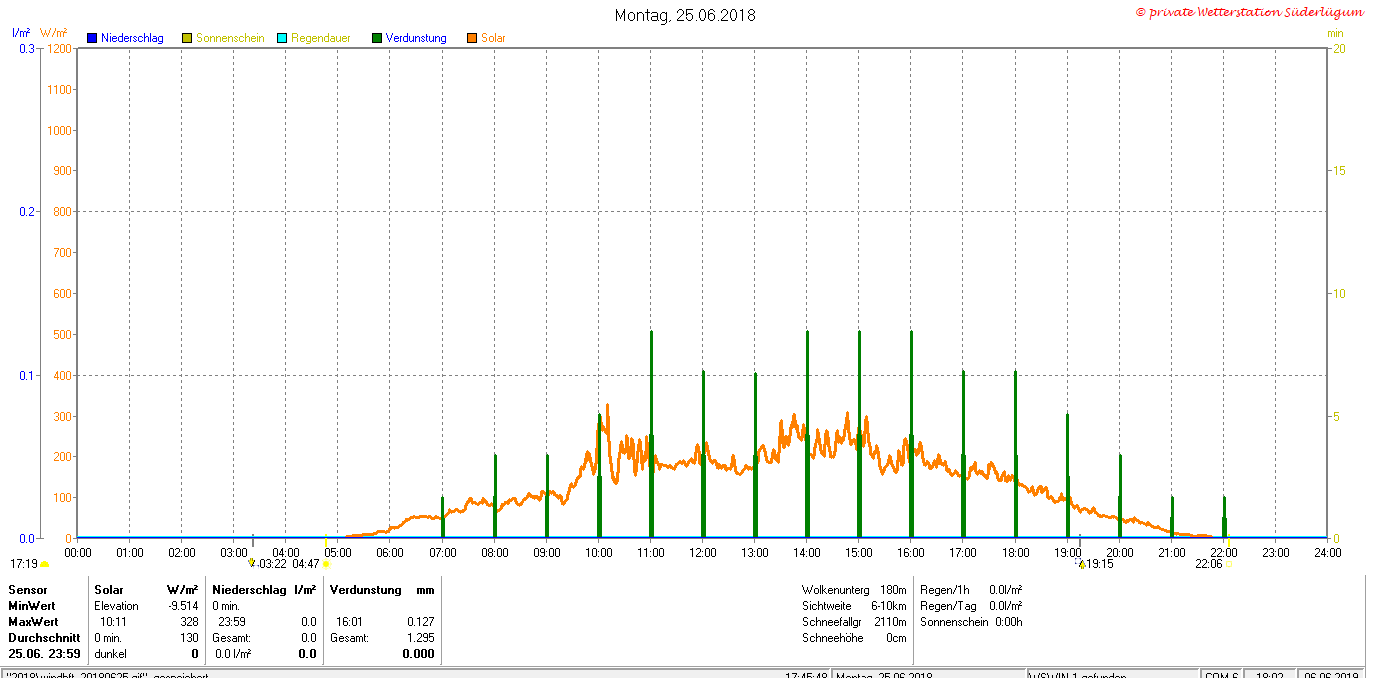Screen dimensions: 1396x678
Task: Click the sunset marker at 22:06
Action: coord(1228,564)
